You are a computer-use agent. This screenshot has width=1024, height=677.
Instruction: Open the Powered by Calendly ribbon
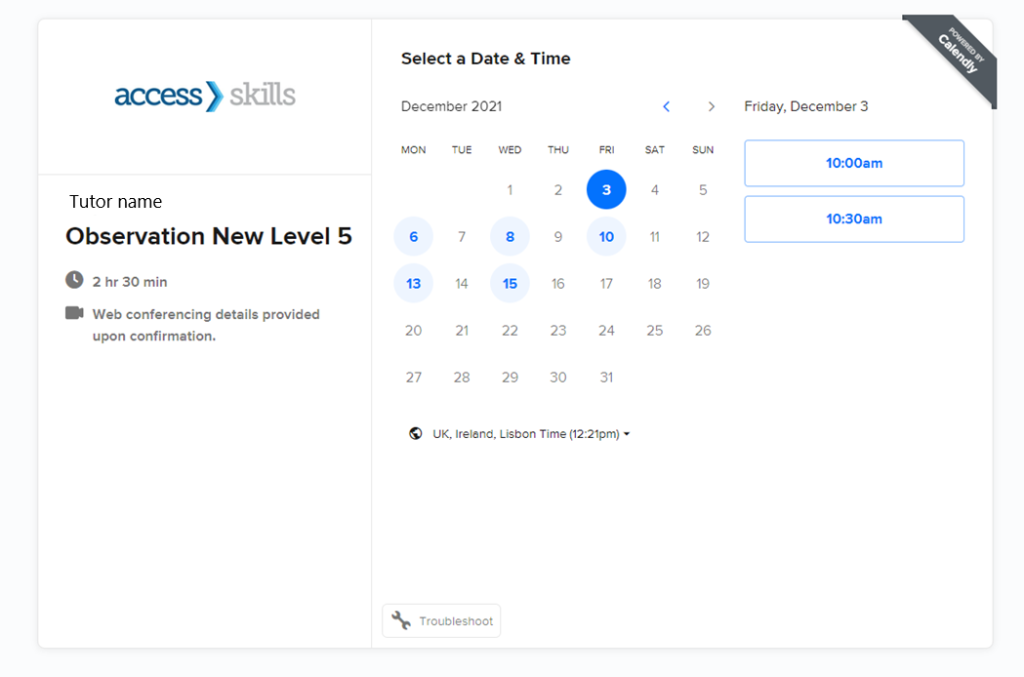pos(957,54)
